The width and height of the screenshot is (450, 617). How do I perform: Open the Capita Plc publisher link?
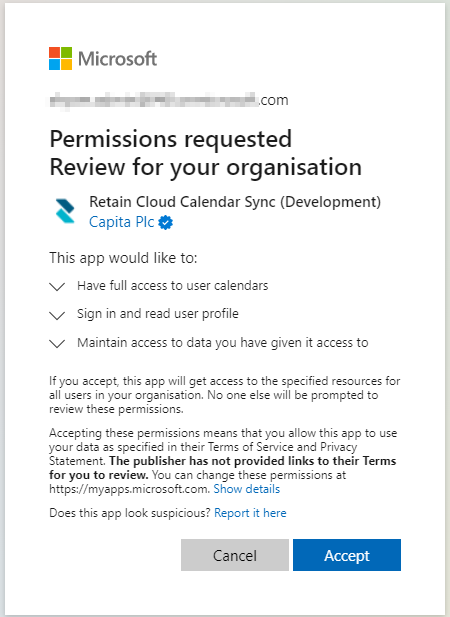pos(122,222)
